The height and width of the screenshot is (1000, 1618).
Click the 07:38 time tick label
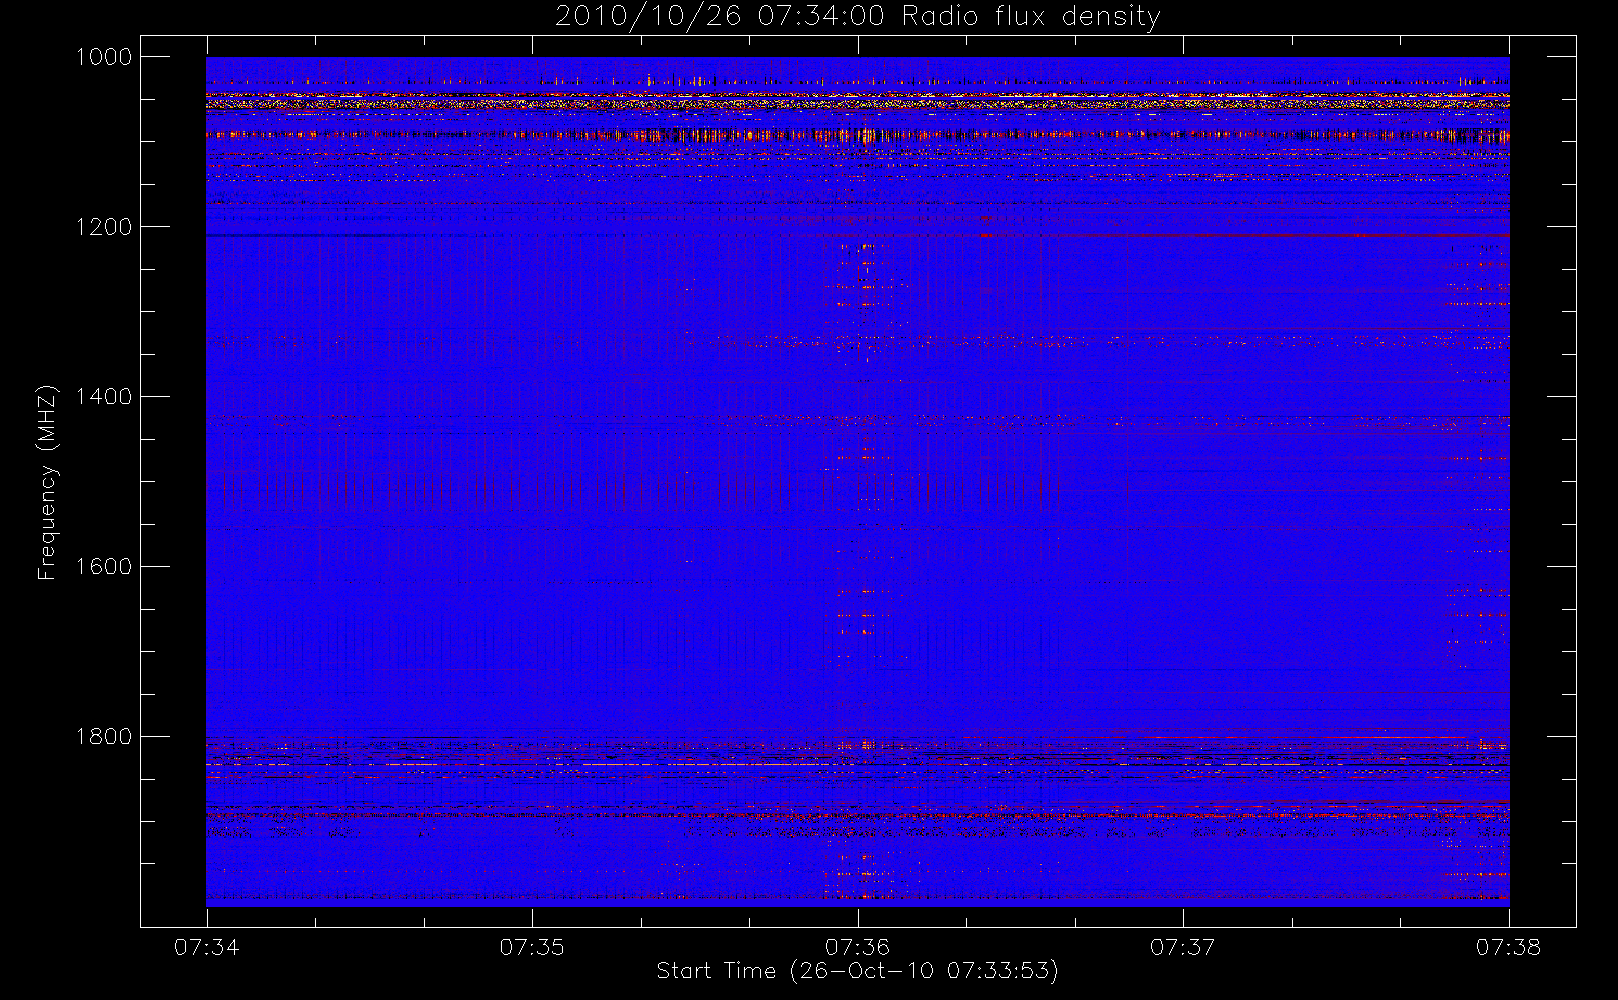tap(1509, 947)
